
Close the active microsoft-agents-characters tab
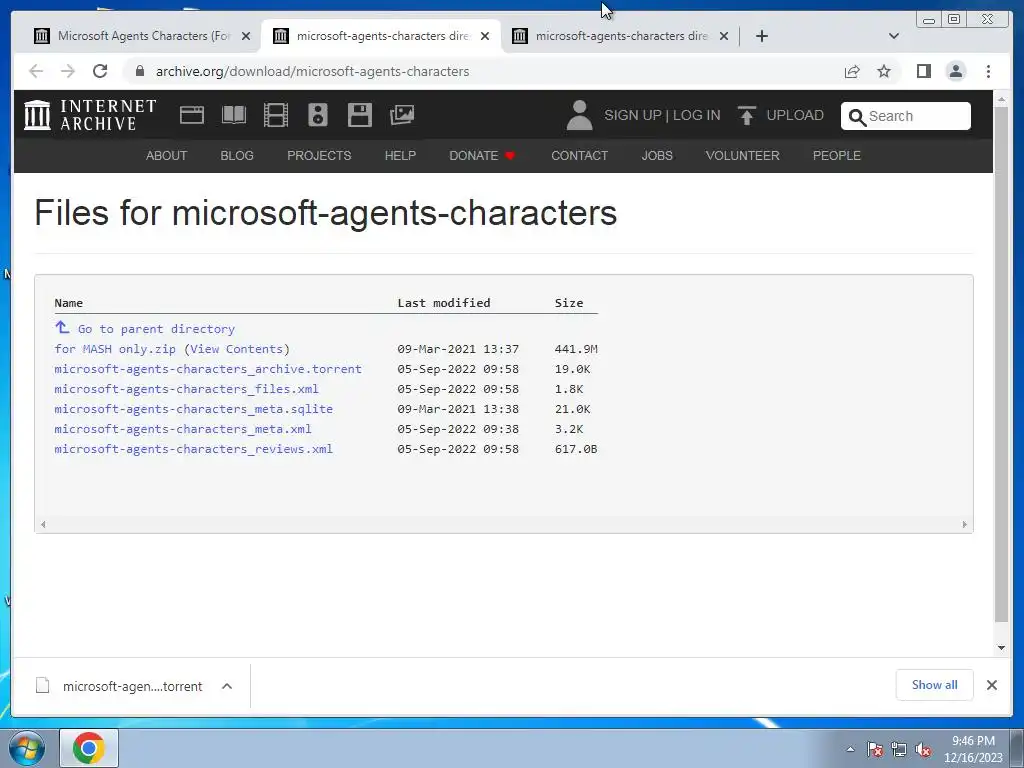click(x=485, y=36)
